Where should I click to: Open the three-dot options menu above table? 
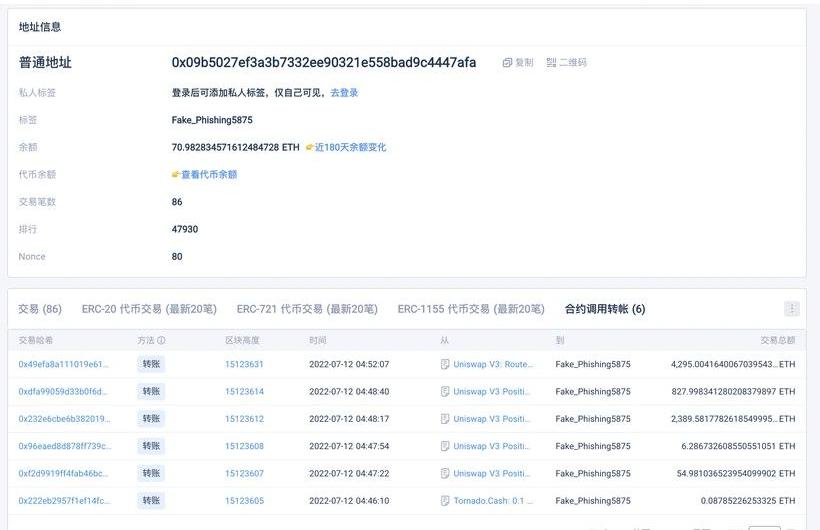792,309
